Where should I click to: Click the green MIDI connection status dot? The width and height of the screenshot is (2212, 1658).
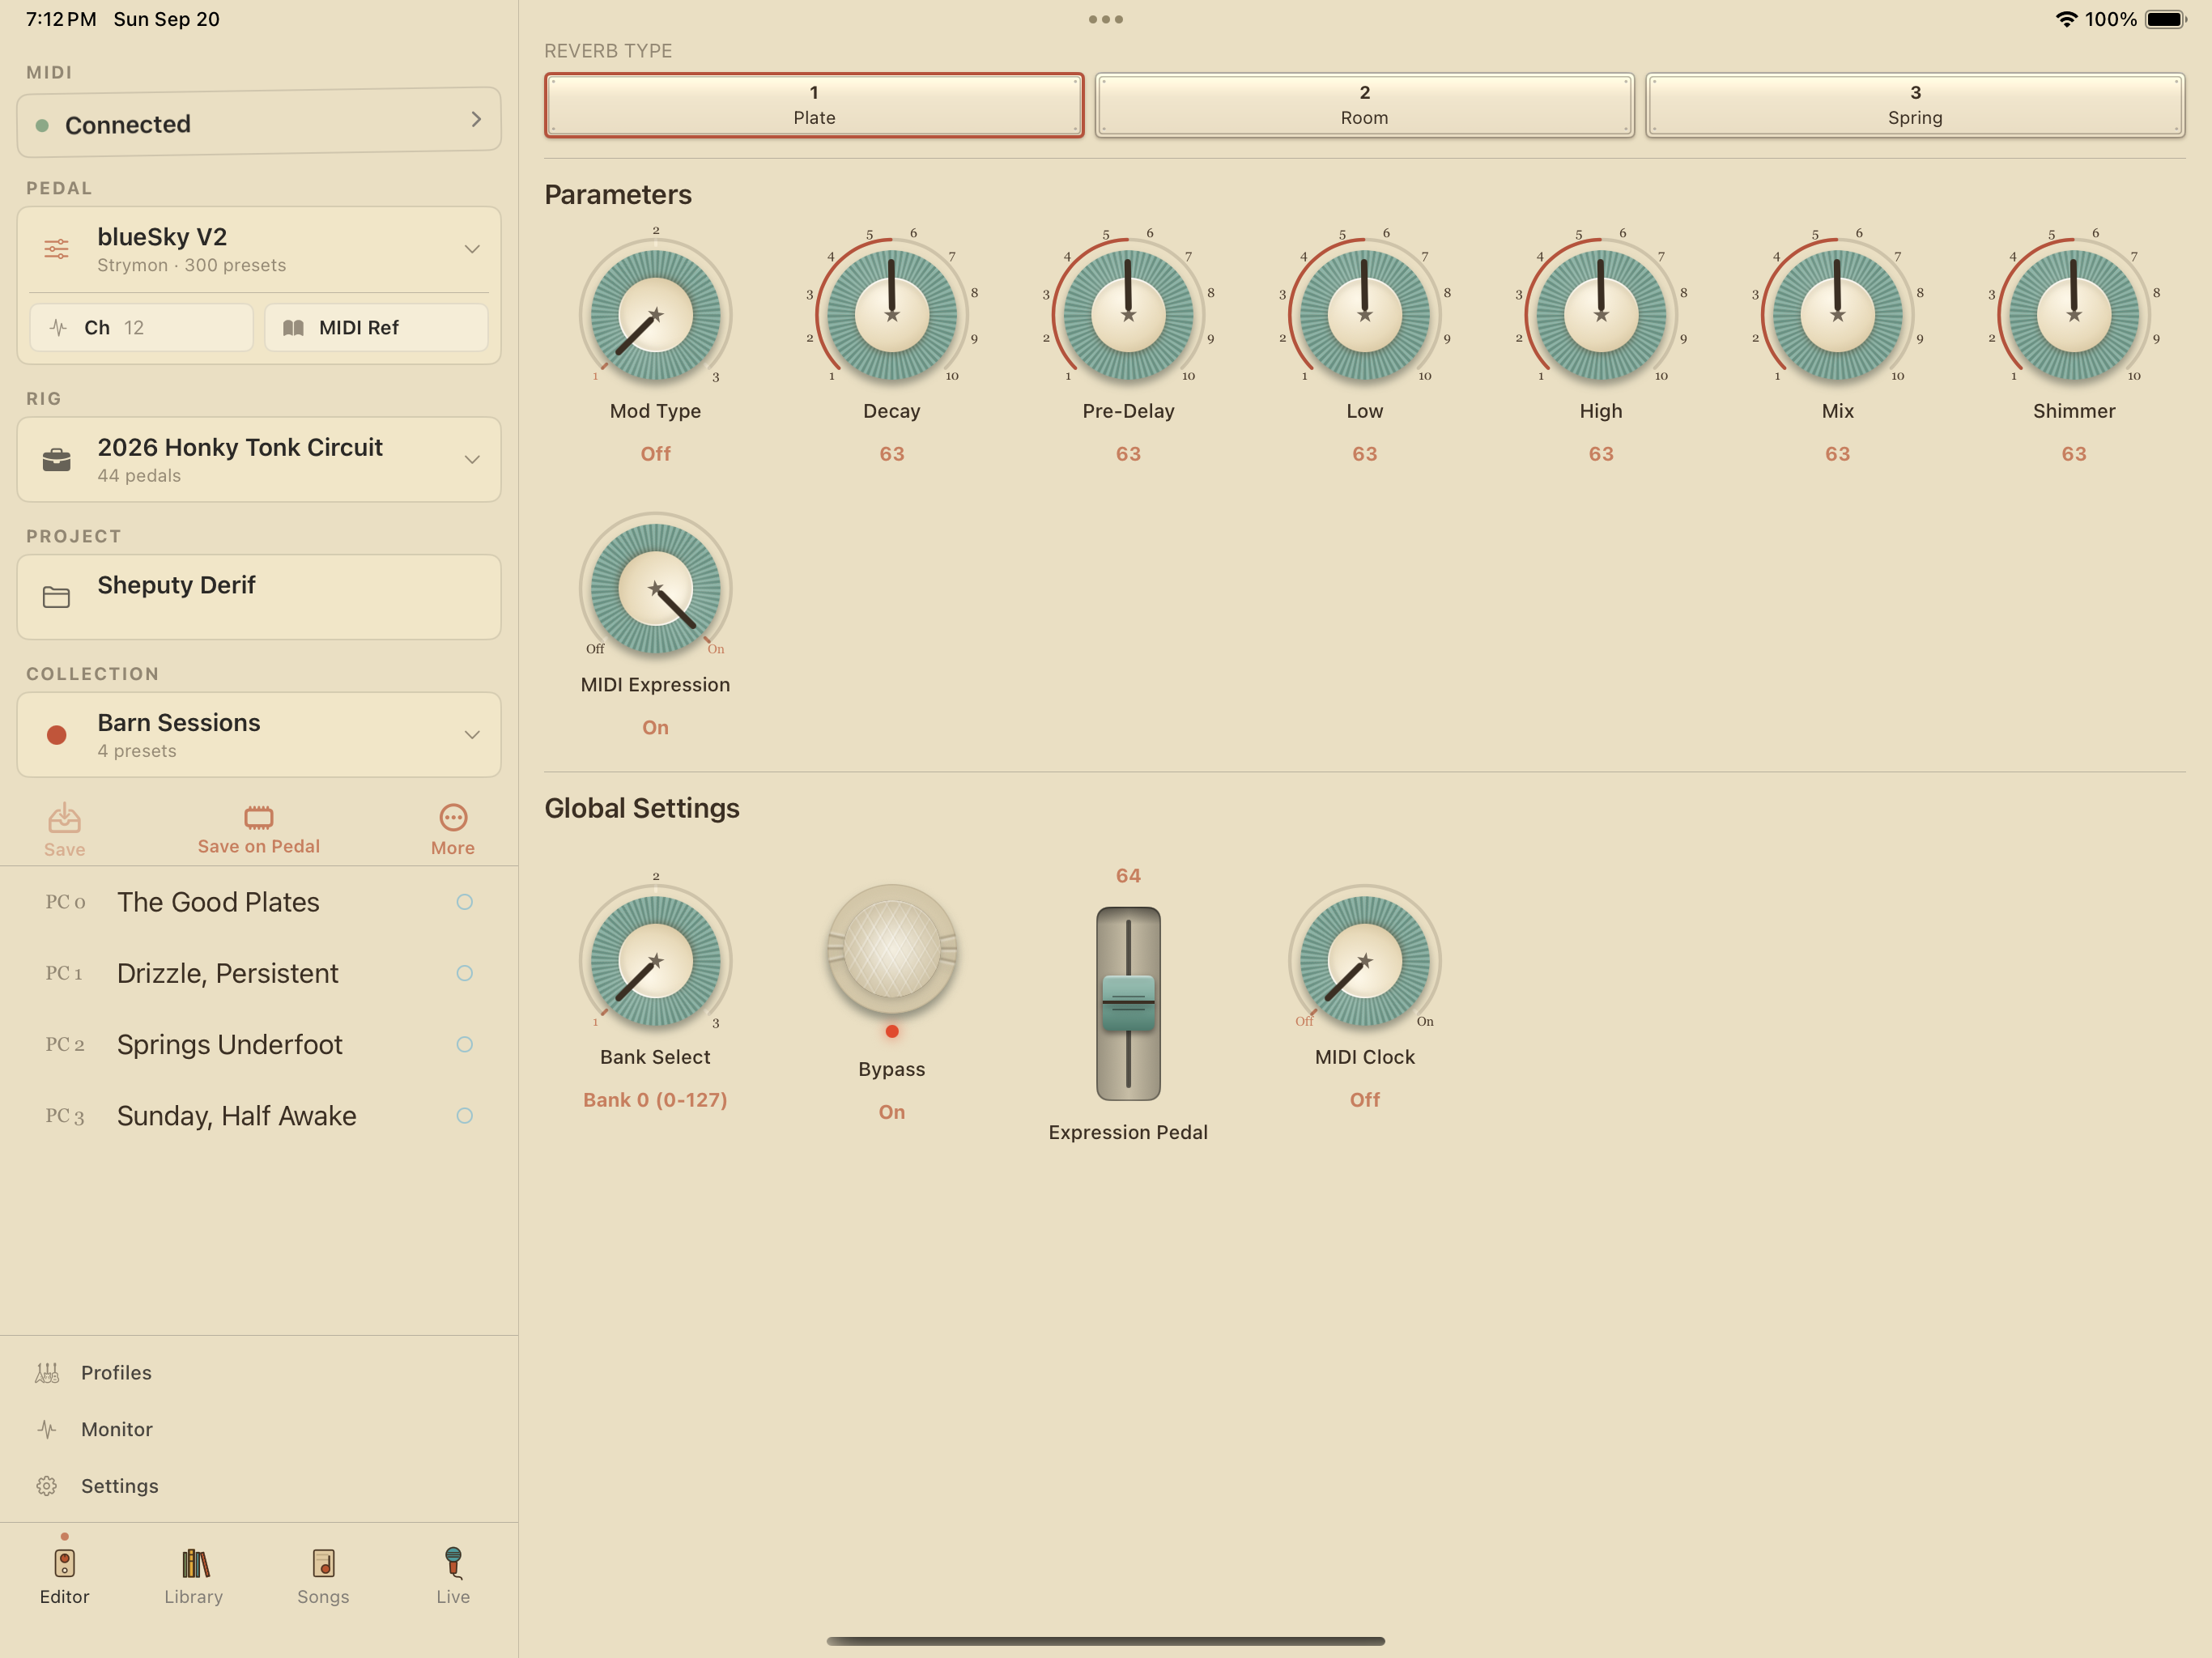(42, 125)
